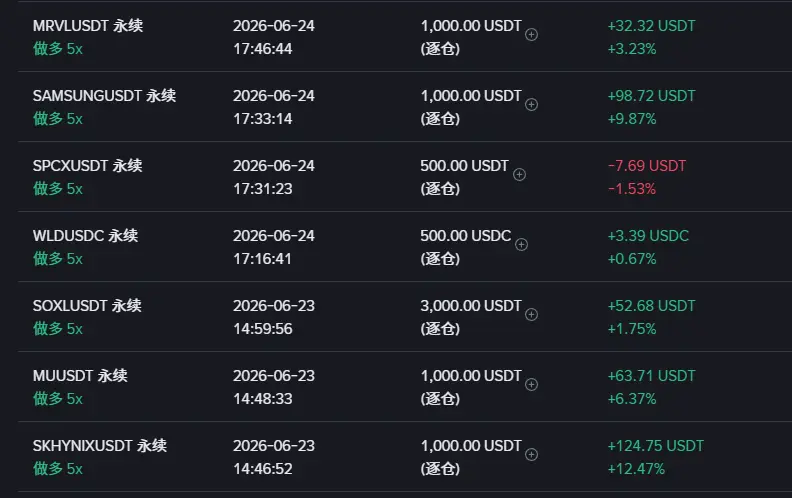Screen dimensions: 792x498
Task: Open the SAMSUNGUSDT 永续 contract
Action: [x=105, y=96]
